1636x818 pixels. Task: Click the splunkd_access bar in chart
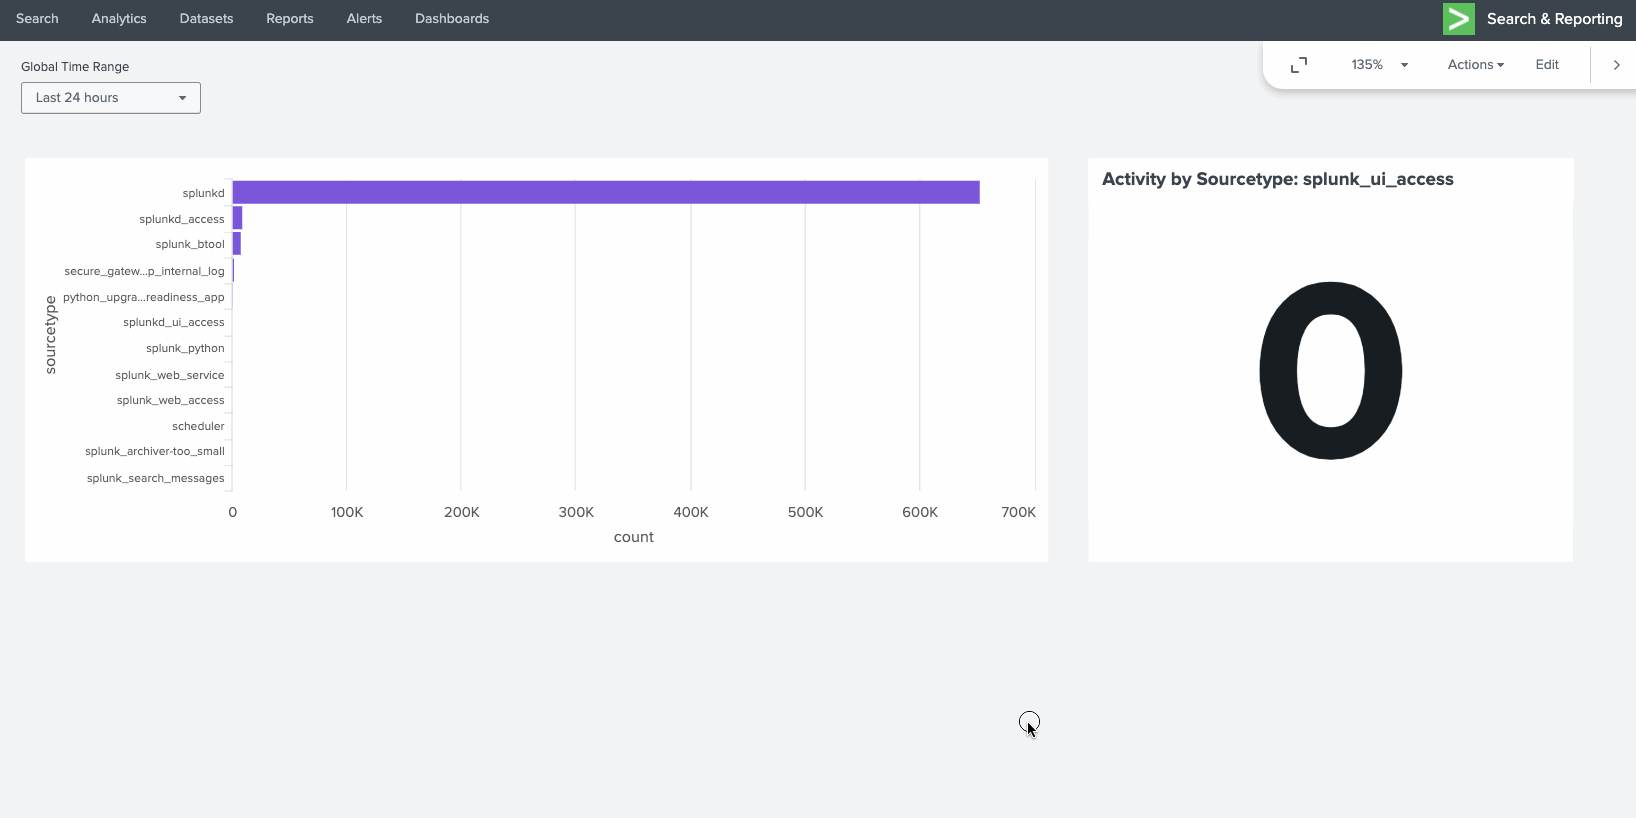(x=237, y=218)
